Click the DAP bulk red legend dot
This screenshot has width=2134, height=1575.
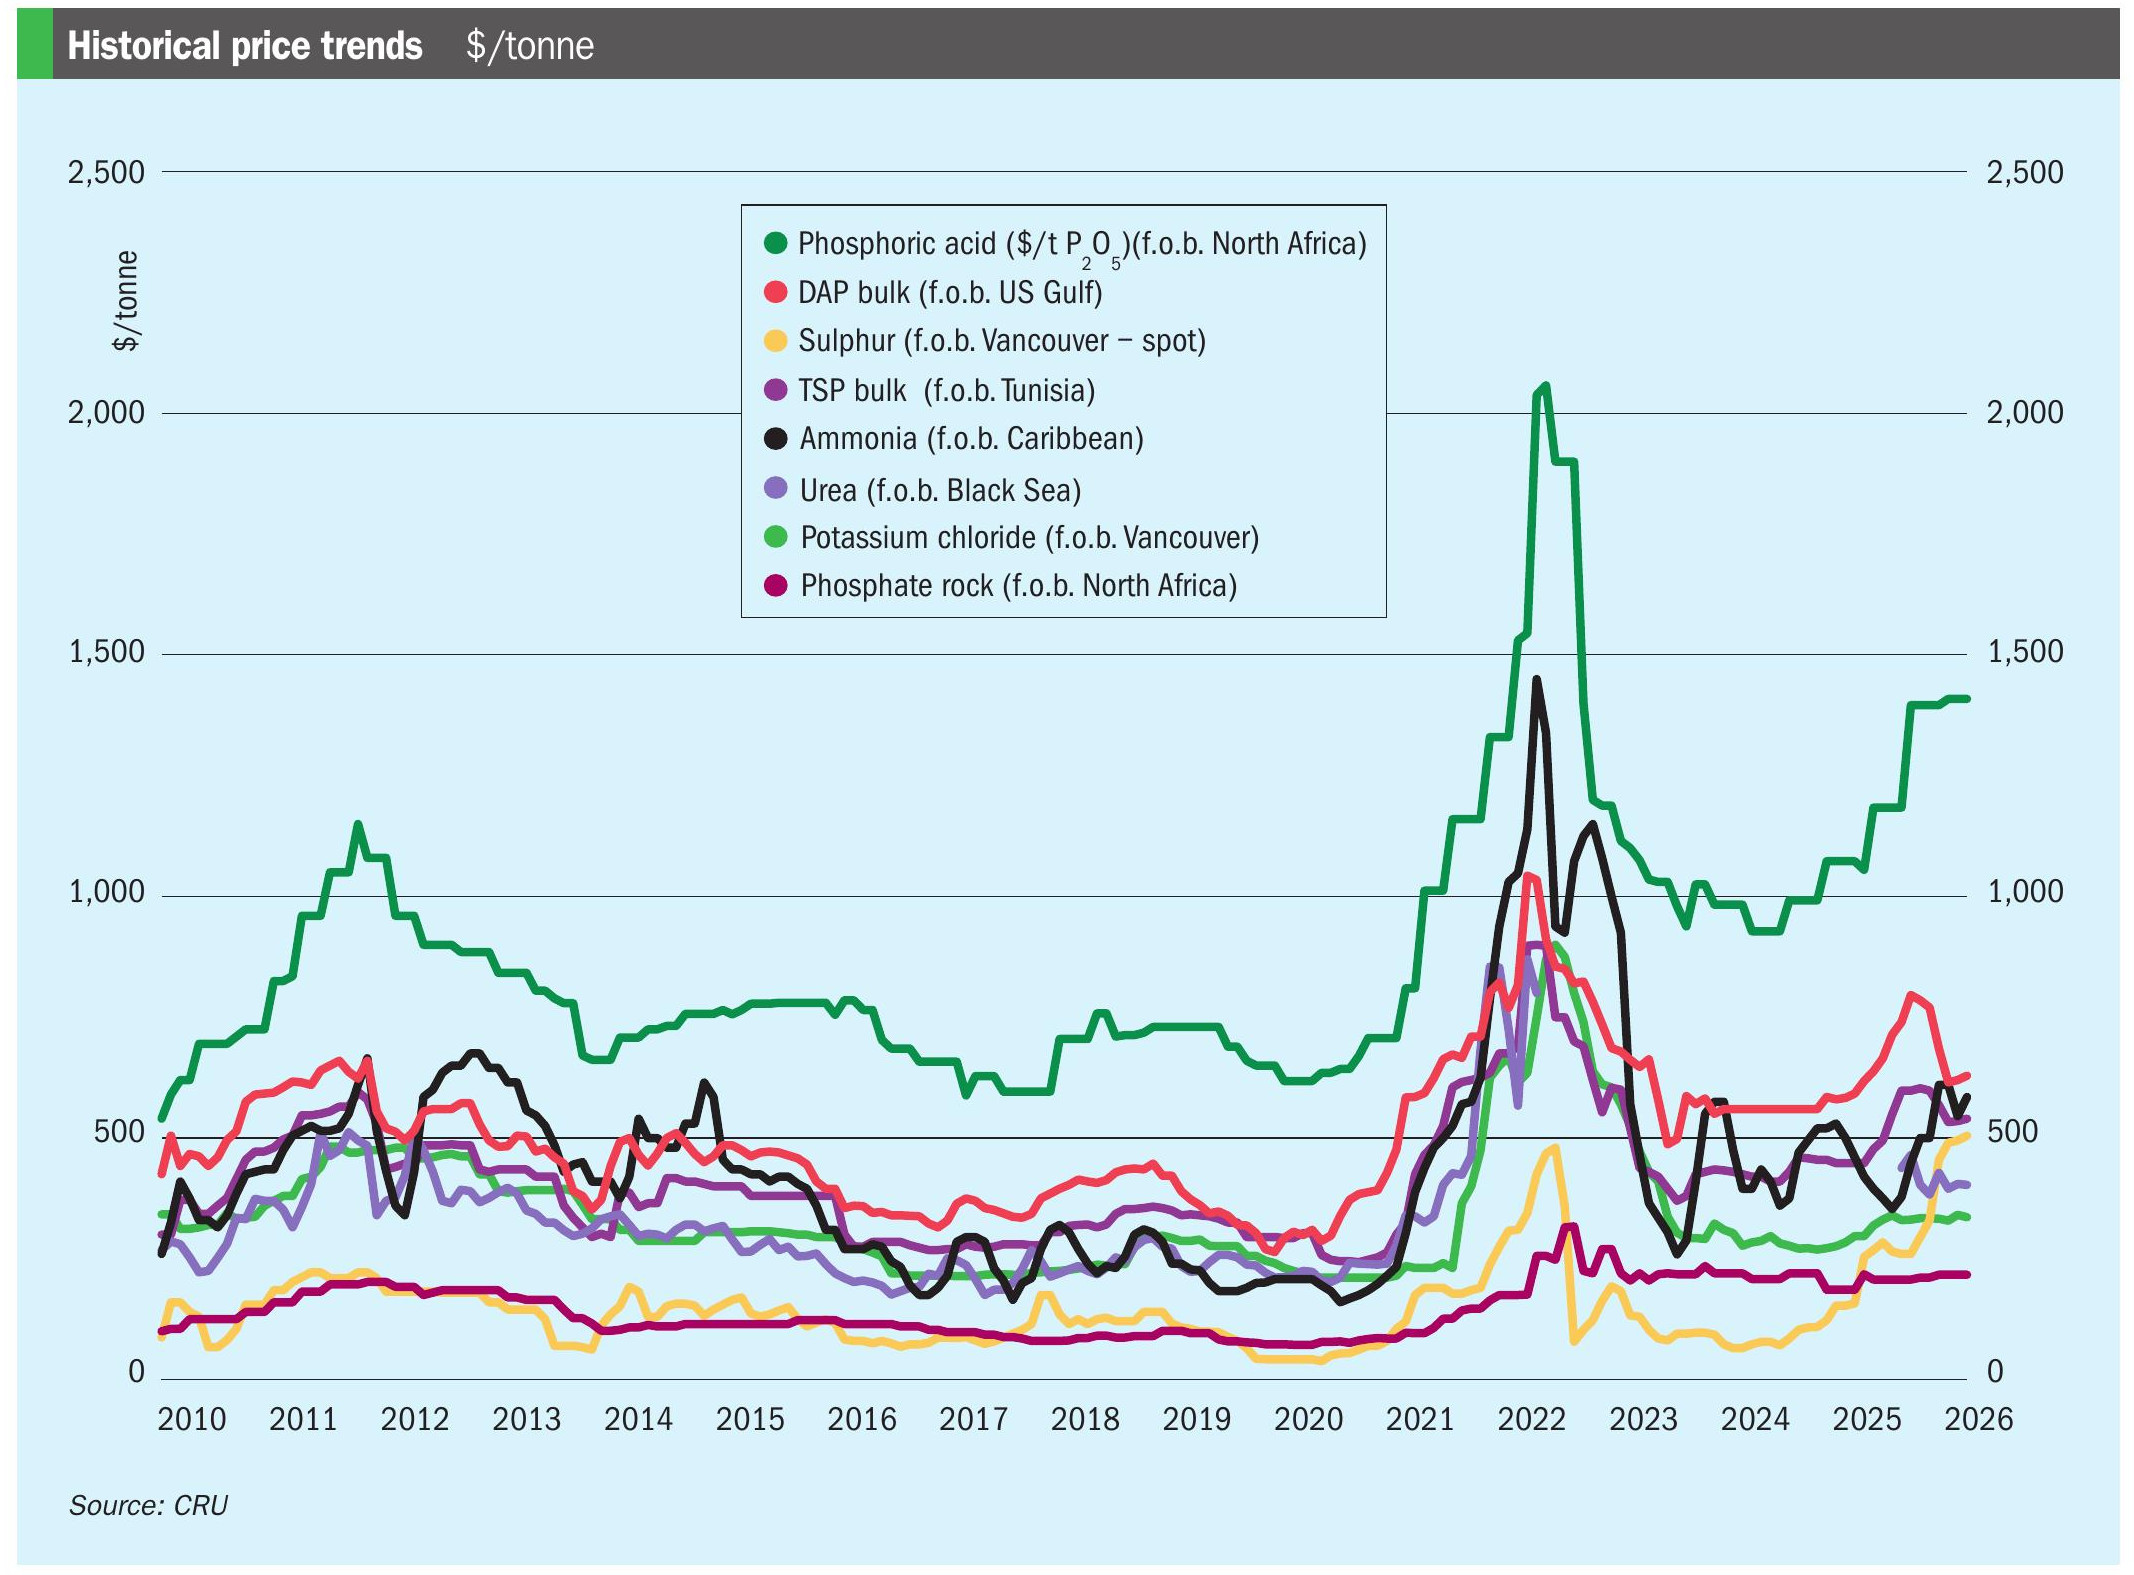[x=775, y=292]
